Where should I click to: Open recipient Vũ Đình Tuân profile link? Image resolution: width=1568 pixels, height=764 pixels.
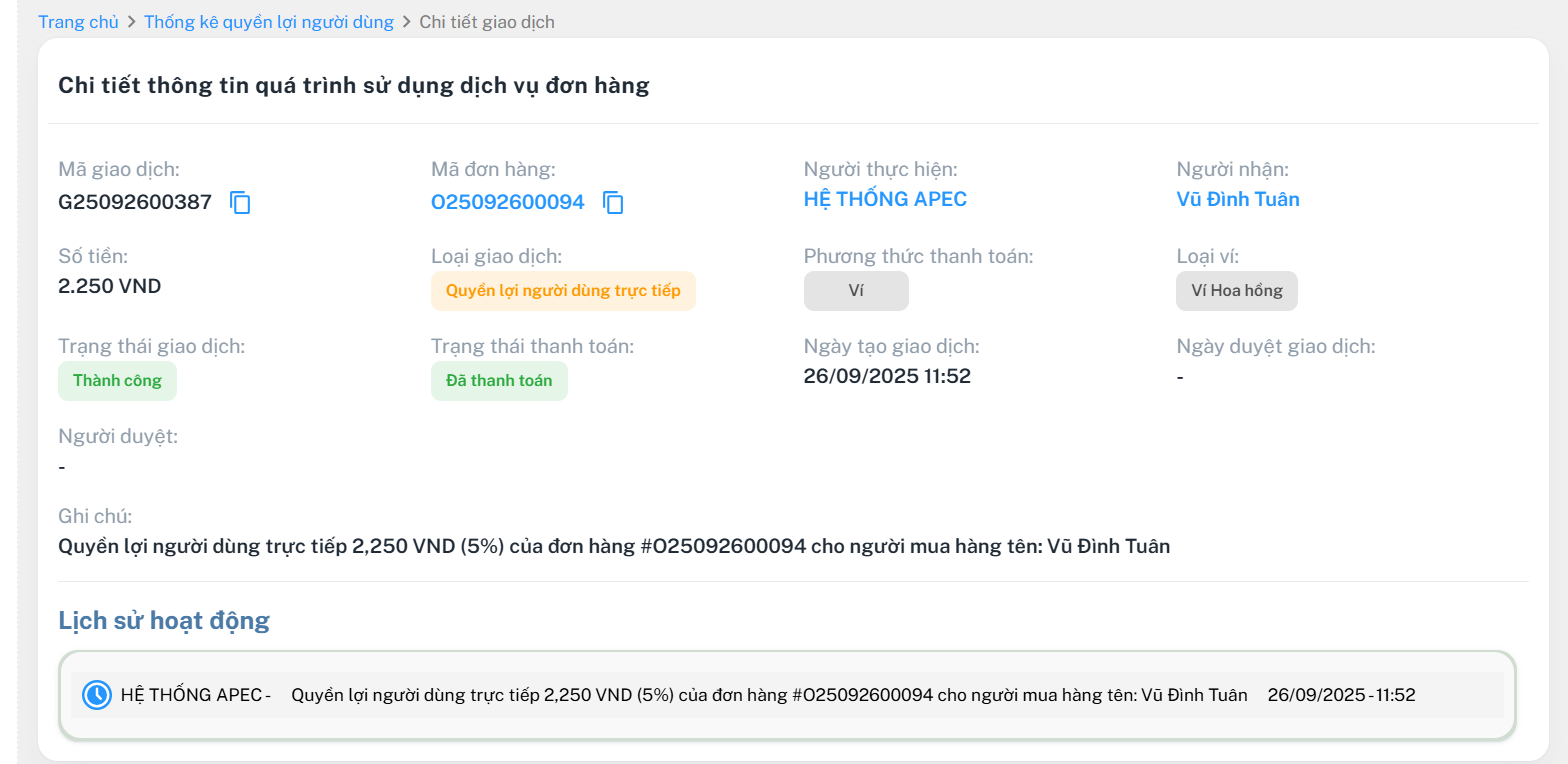click(x=1238, y=199)
